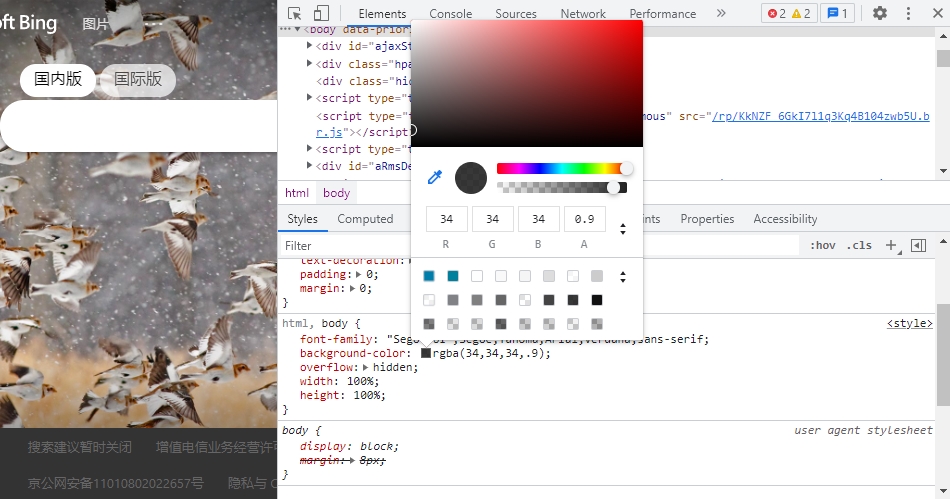Toggle the .cls element classes panel
The height and width of the screenshot is (499, 950).
tap(859, 245)
